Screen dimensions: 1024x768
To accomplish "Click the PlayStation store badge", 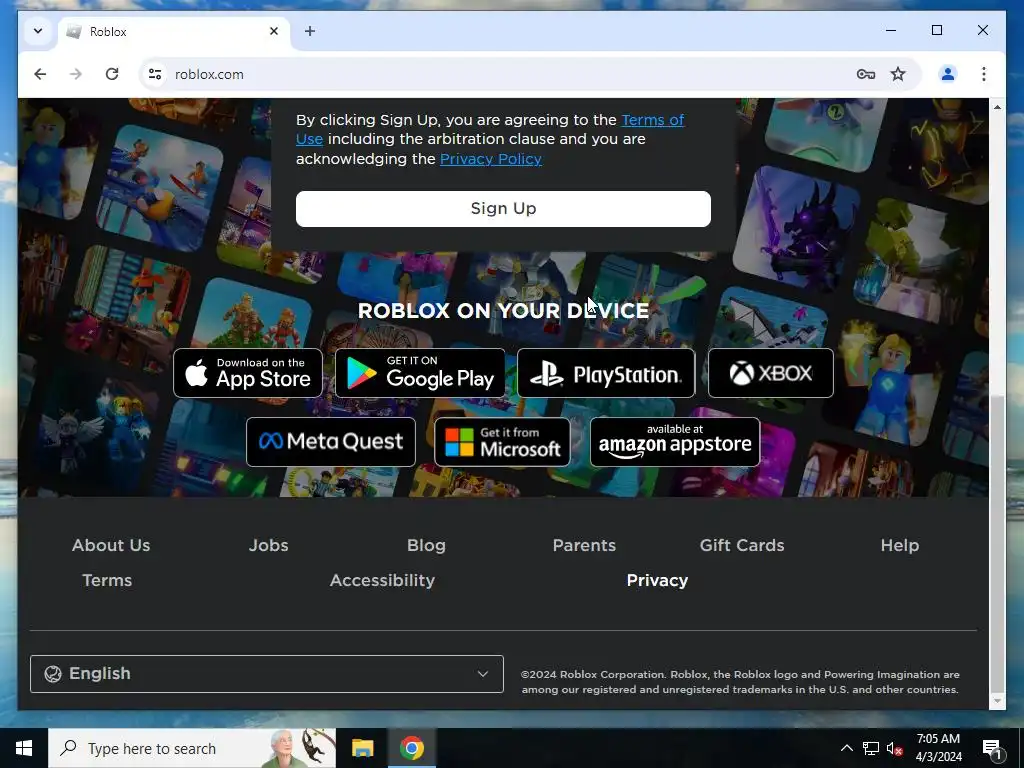I will point(606,373).
